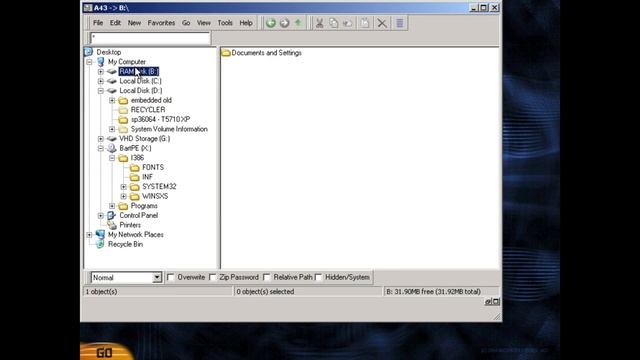Viewport: 640px width, 360px height.
Task: Go up one folder level
Action: pyautogui.click(x=298, y=23)
